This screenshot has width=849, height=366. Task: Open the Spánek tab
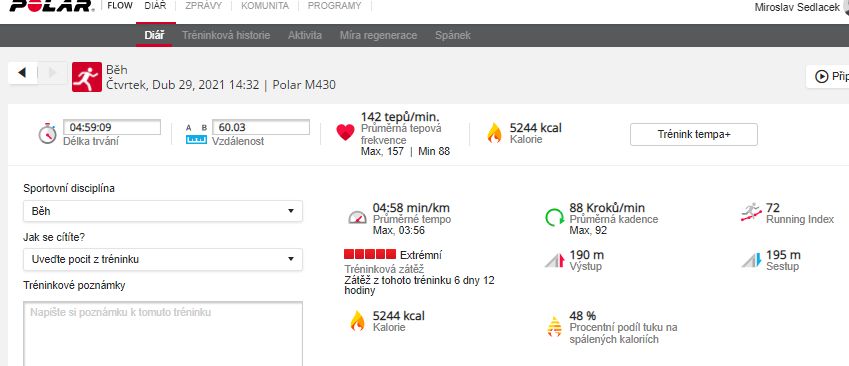point(453,35)
